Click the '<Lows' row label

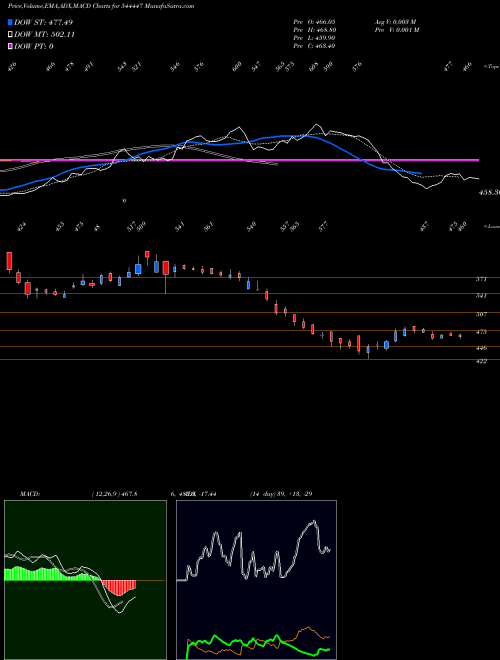tap(491, 226)
